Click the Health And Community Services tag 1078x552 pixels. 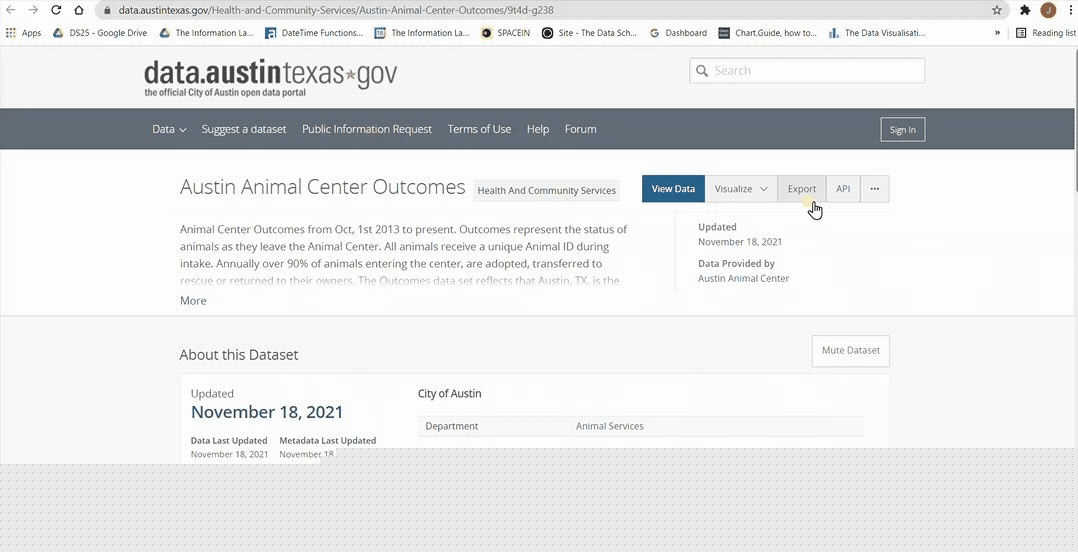547,190
